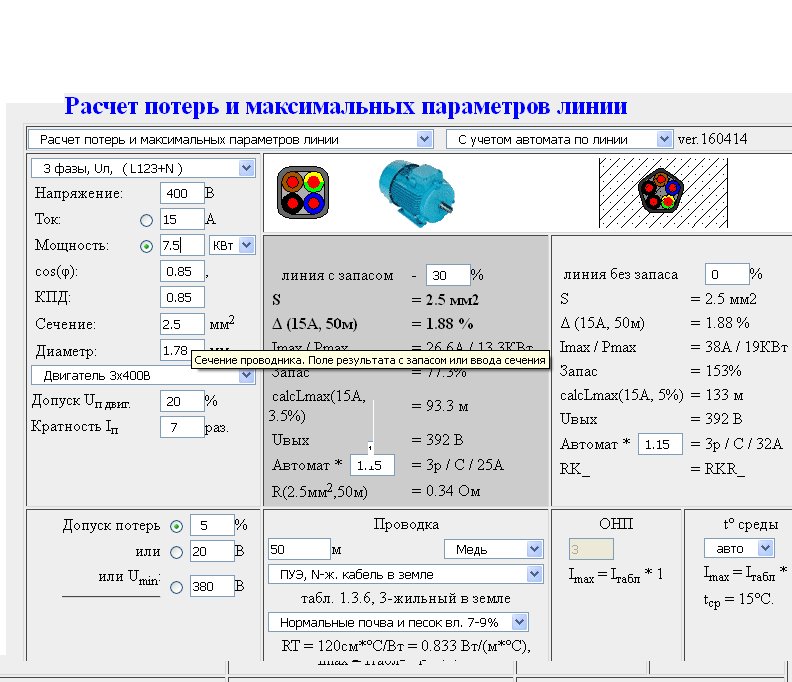Open the '3 фазы, Uл' phase dropdown
This screenshot has width=792, height=682.
143,168
